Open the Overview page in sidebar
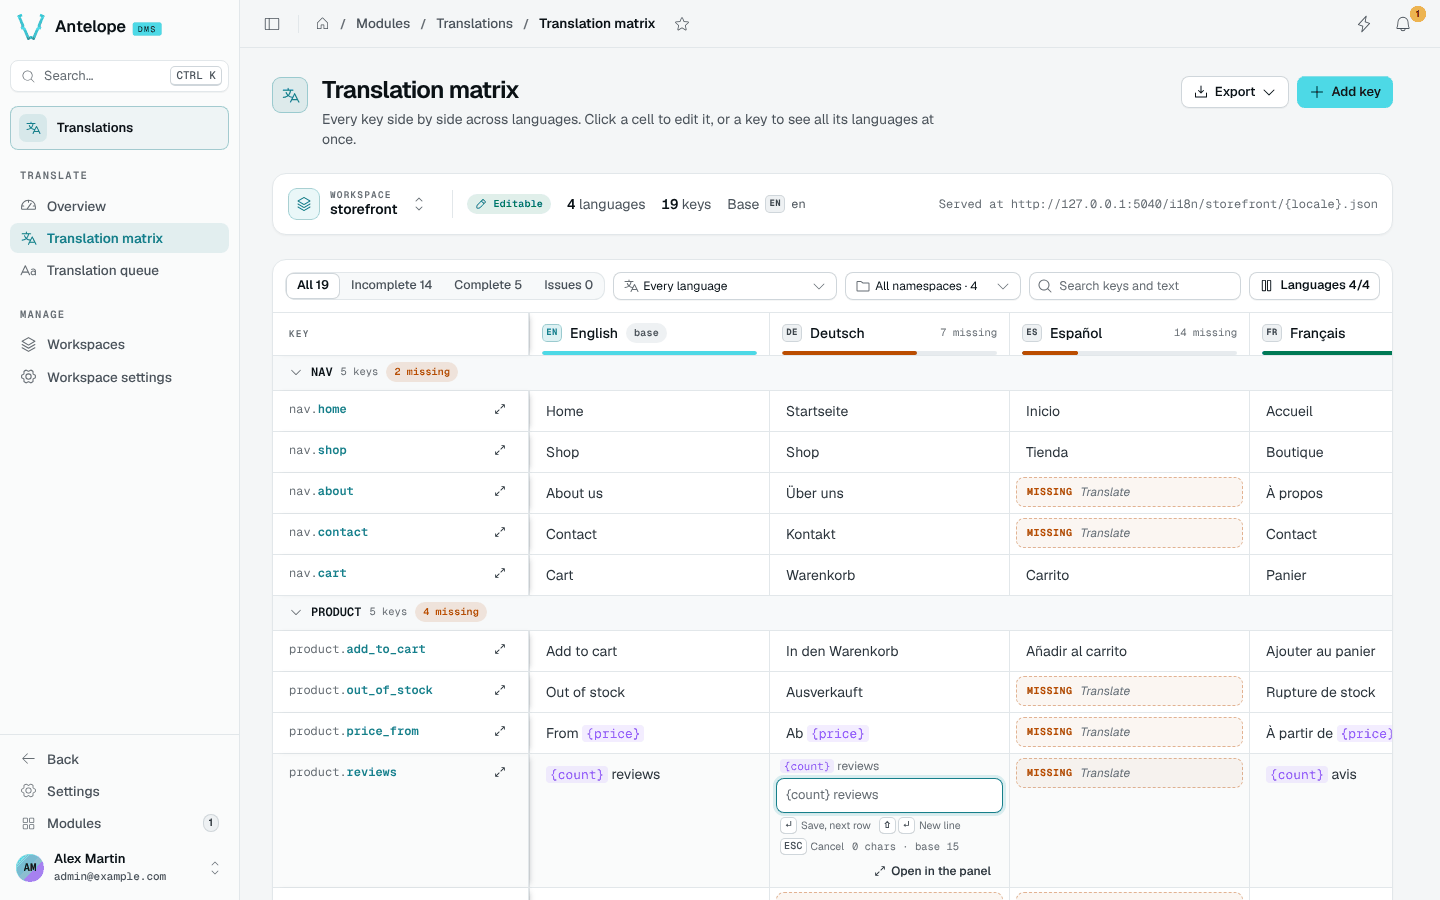 tap(120, 206)
